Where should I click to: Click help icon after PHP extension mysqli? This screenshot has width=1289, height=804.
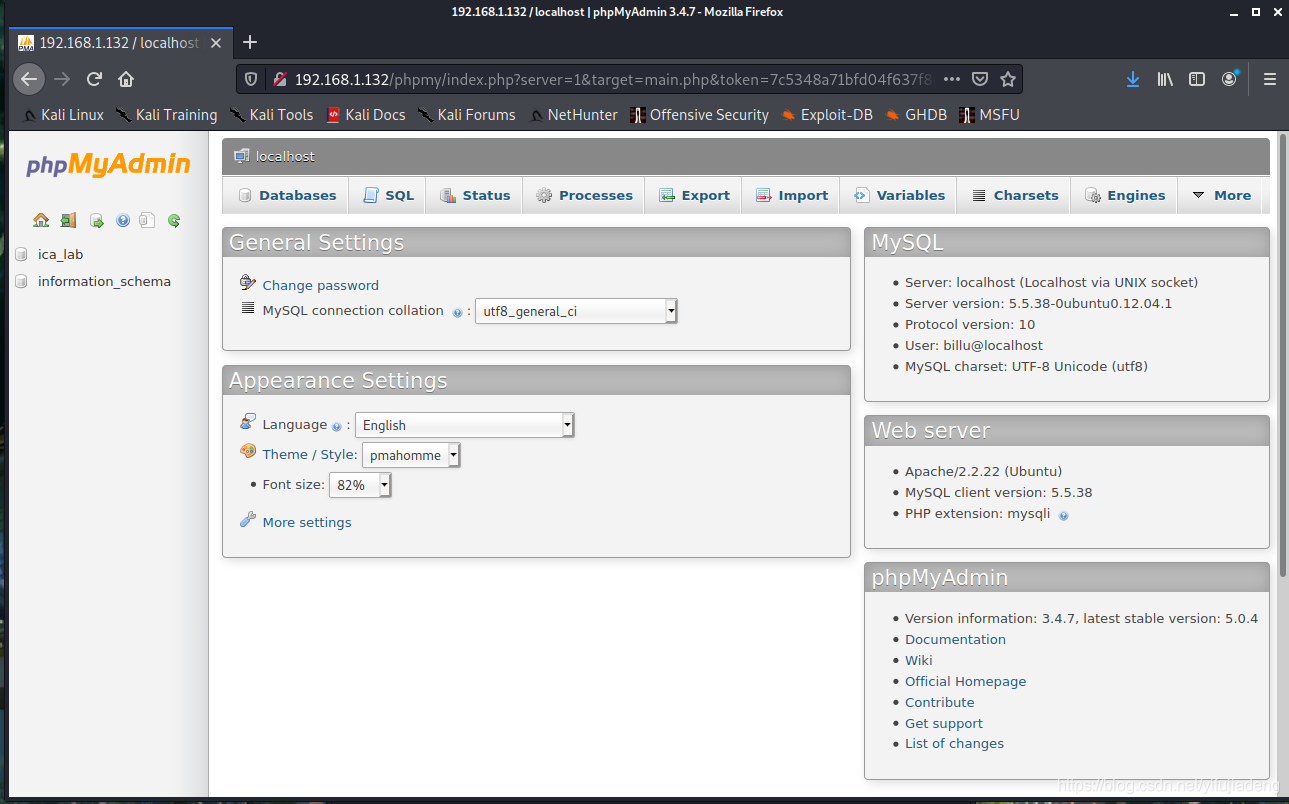coord(1063,515)
